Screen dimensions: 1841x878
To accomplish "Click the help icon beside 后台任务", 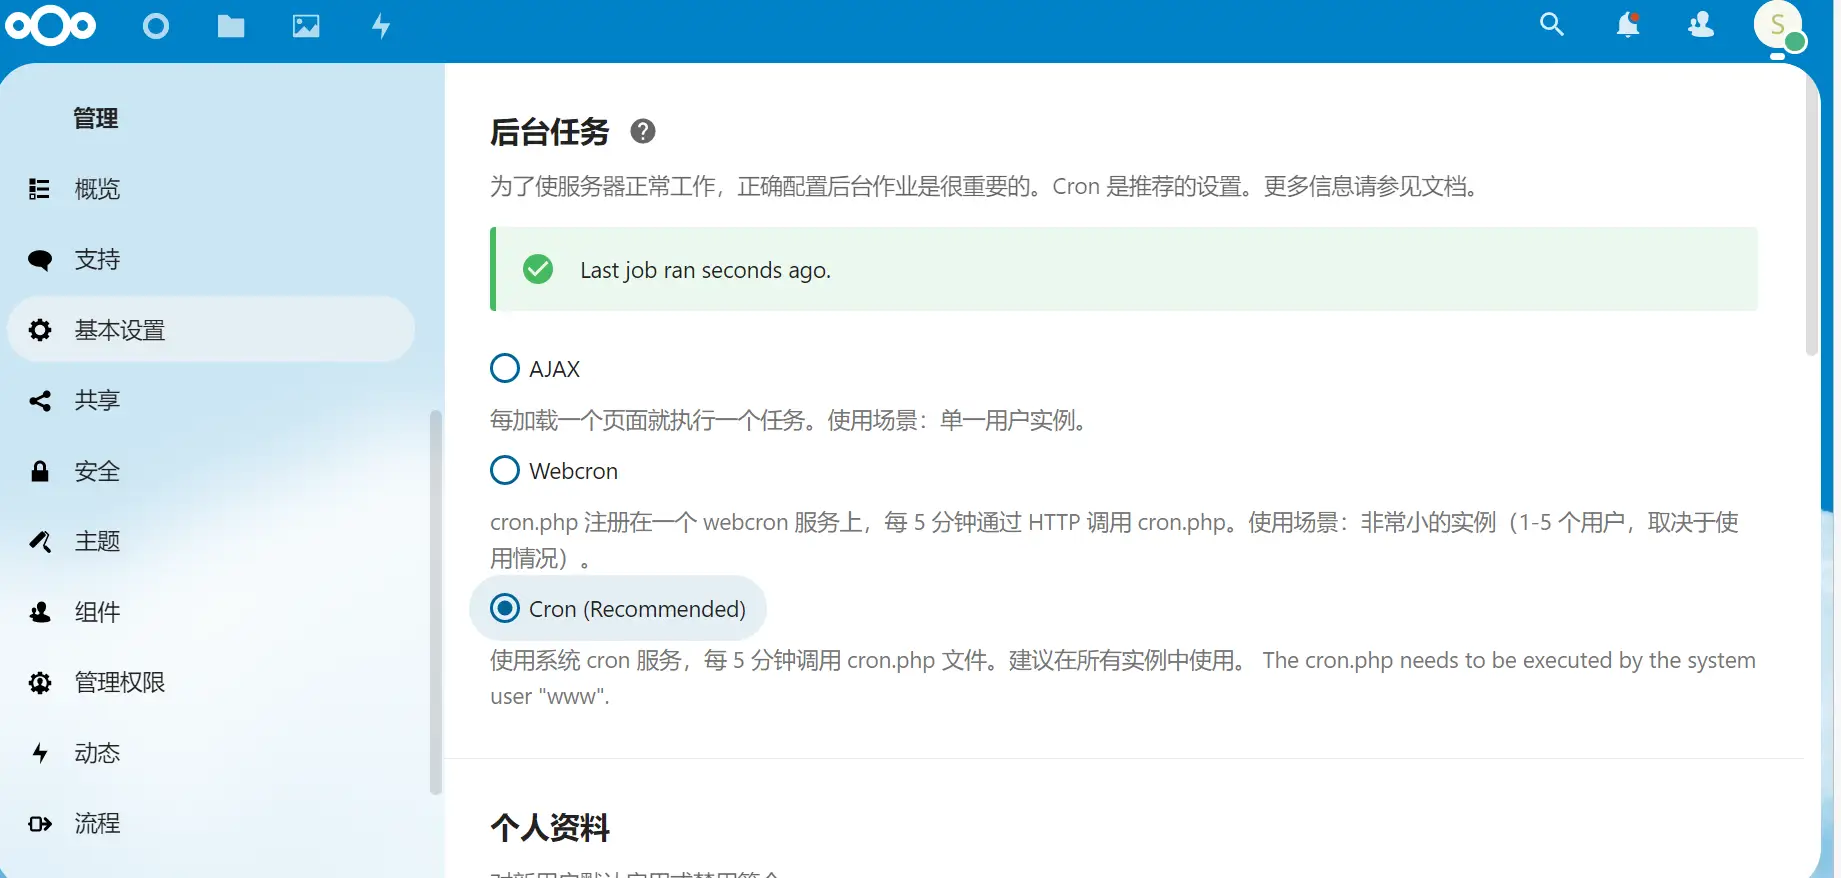I will 643,131.
